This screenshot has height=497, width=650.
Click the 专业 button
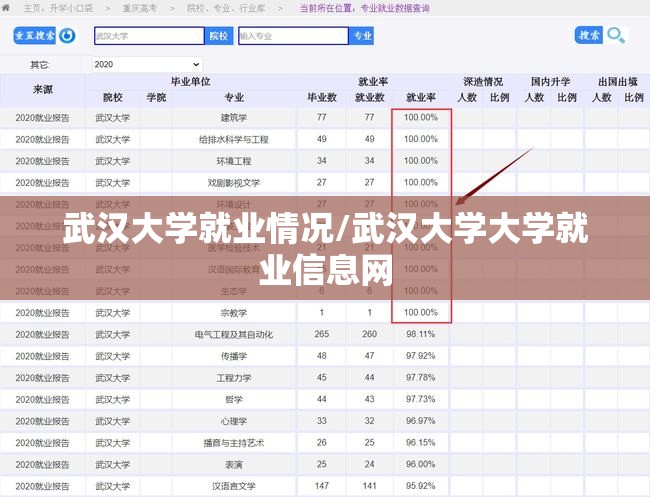click(x=361, y=36)
